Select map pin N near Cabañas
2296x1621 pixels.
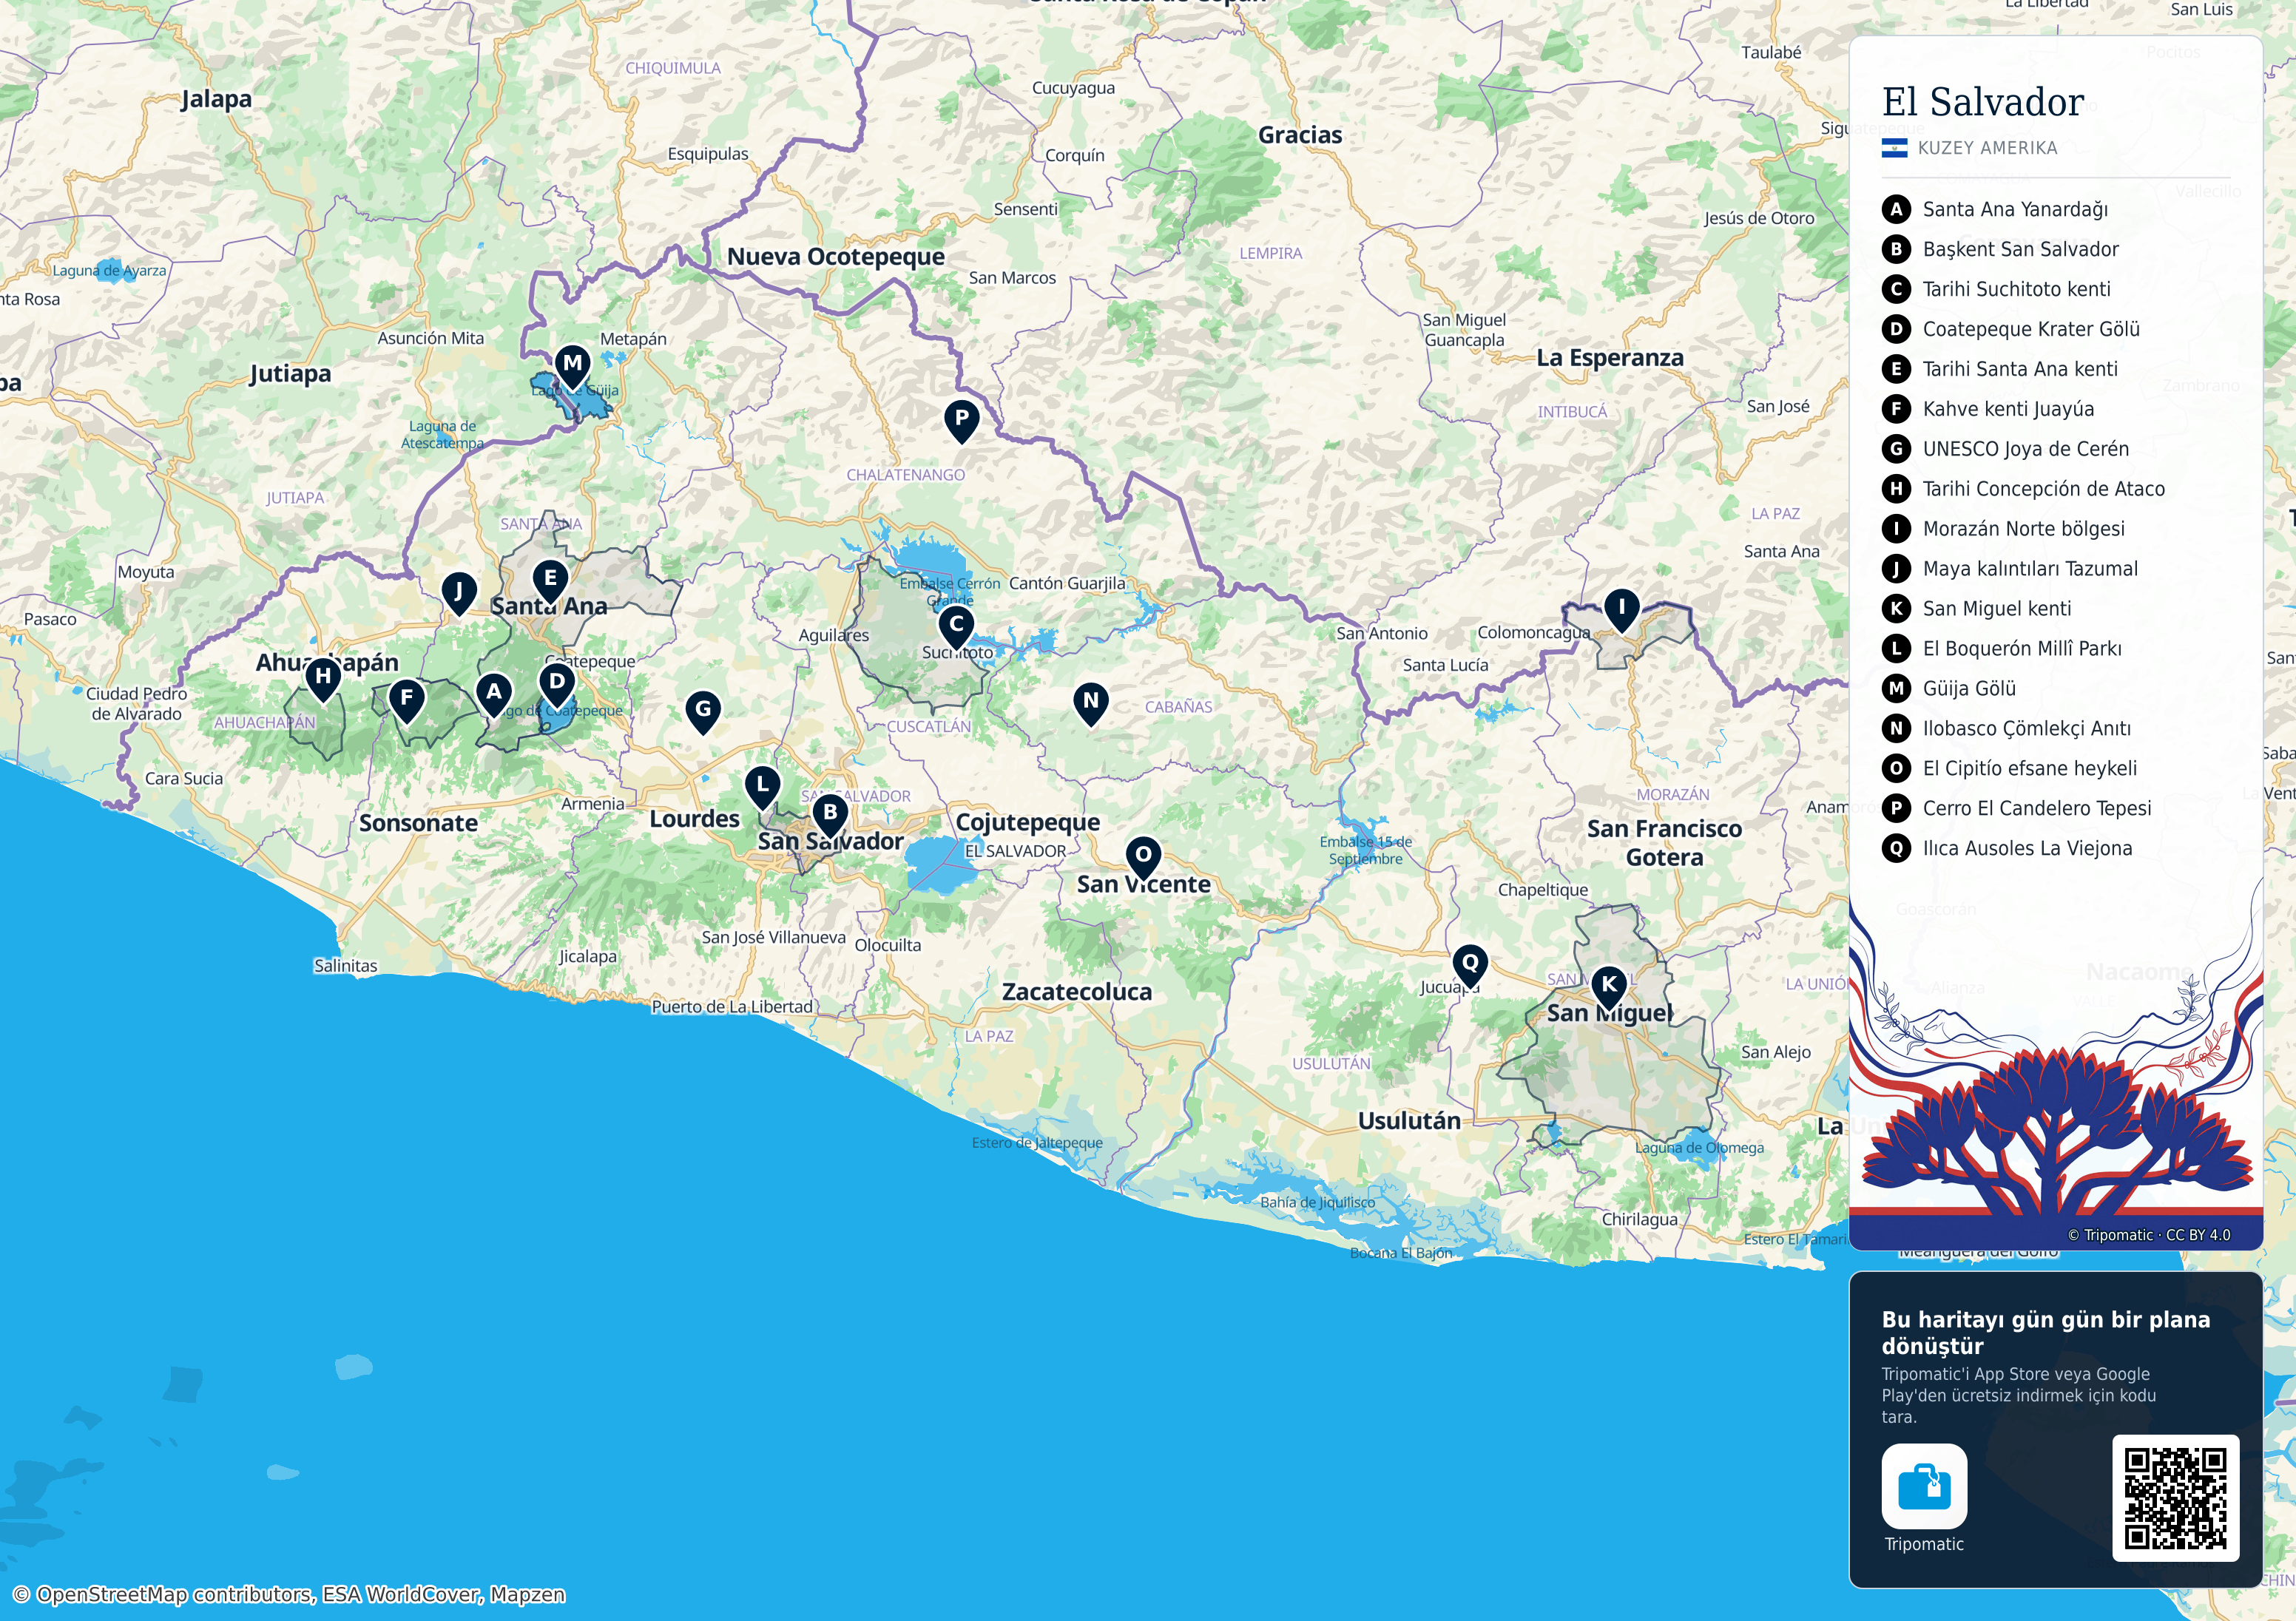[x=1091, y=703]
